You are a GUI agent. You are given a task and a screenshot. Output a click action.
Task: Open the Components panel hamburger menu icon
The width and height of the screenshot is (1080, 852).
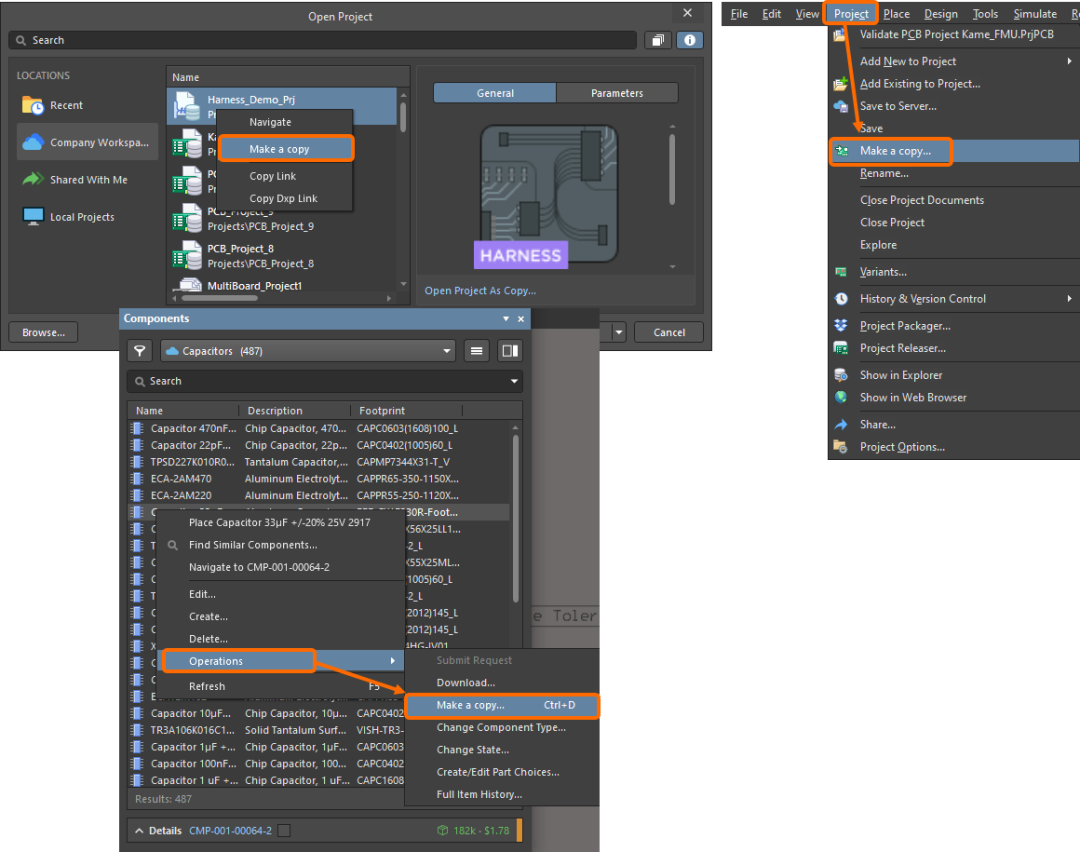[476, 351]
